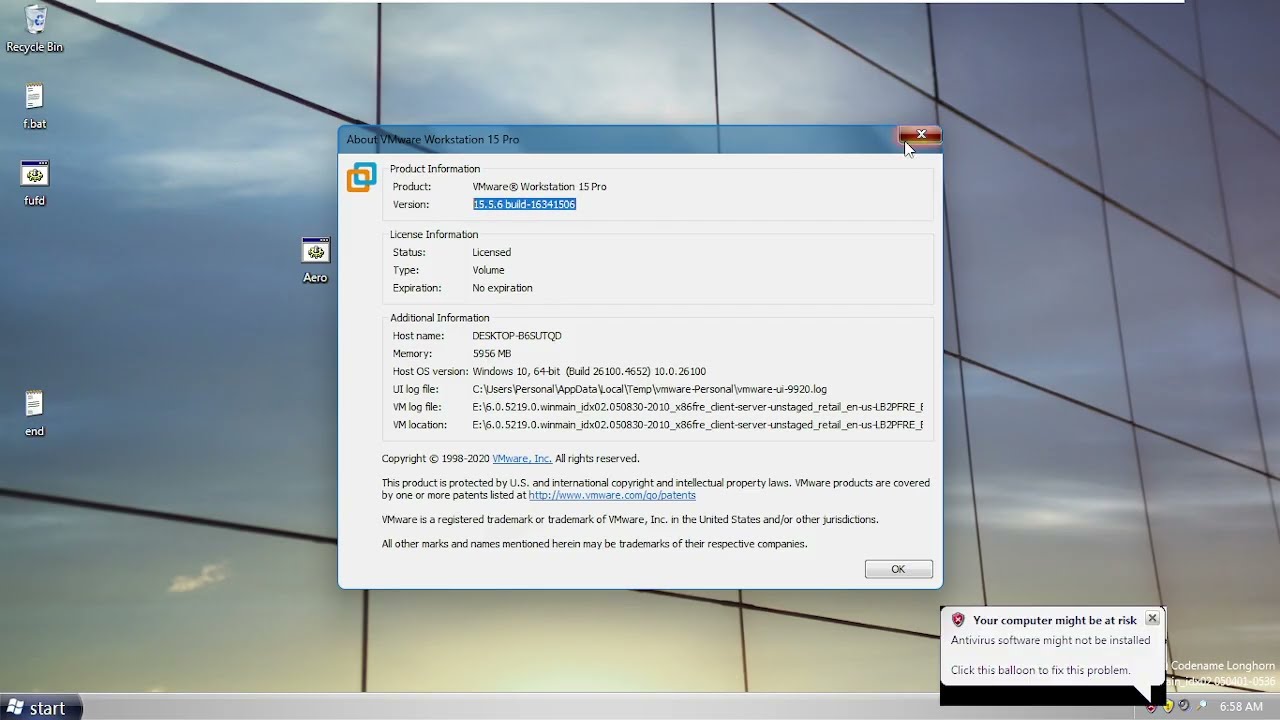Click the Licensed status value
The height and width of the screenshot is (720, 1280).
pyautogui.click(x=492, y=253)
